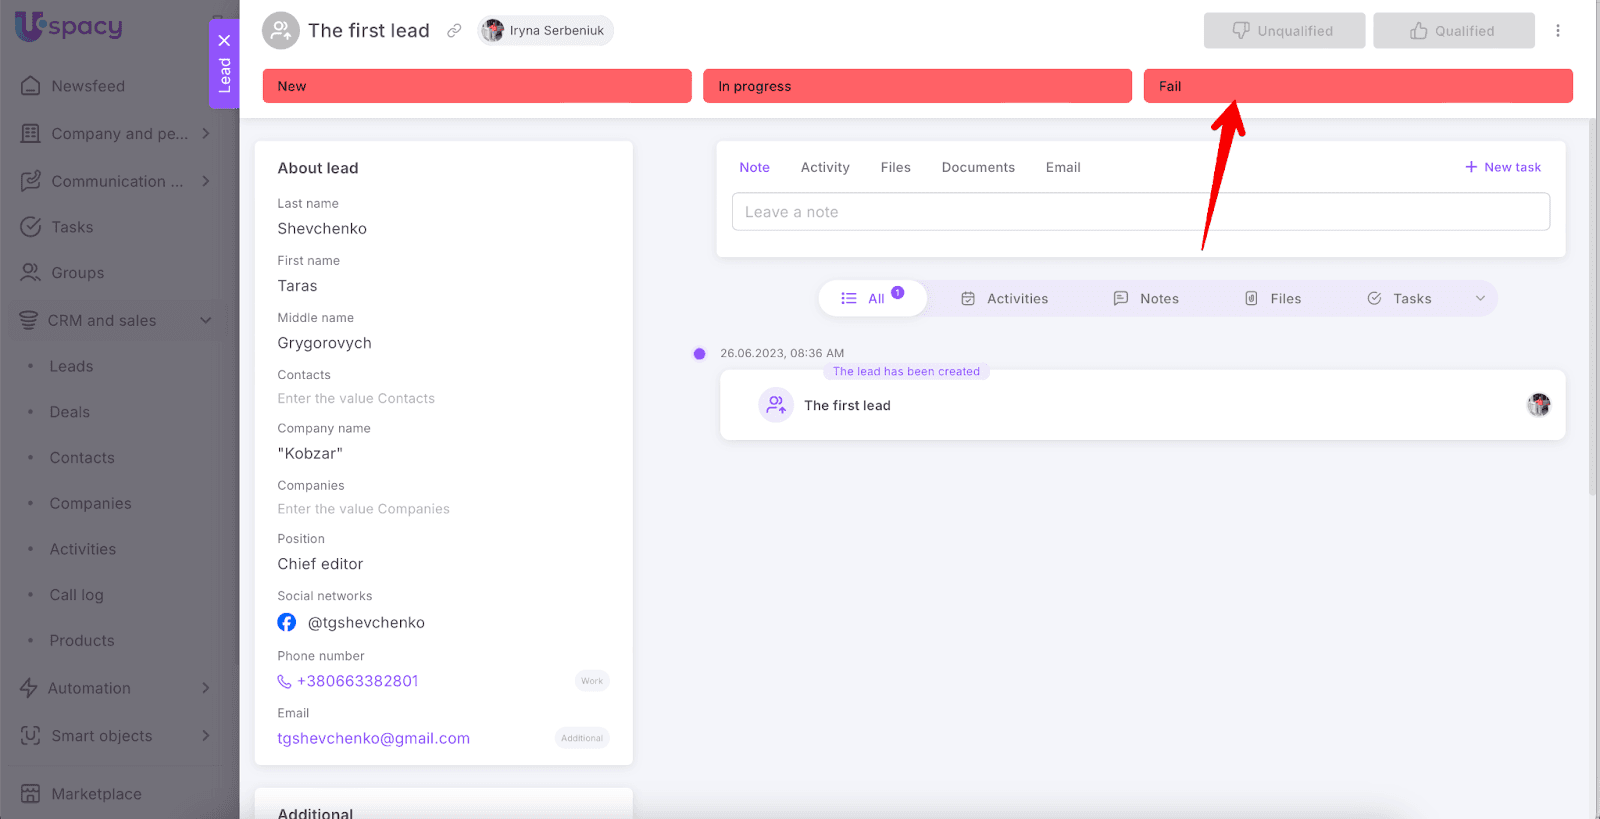Open Newsfeed from the sidebar
1600x819 pixels.
point(88,86)
